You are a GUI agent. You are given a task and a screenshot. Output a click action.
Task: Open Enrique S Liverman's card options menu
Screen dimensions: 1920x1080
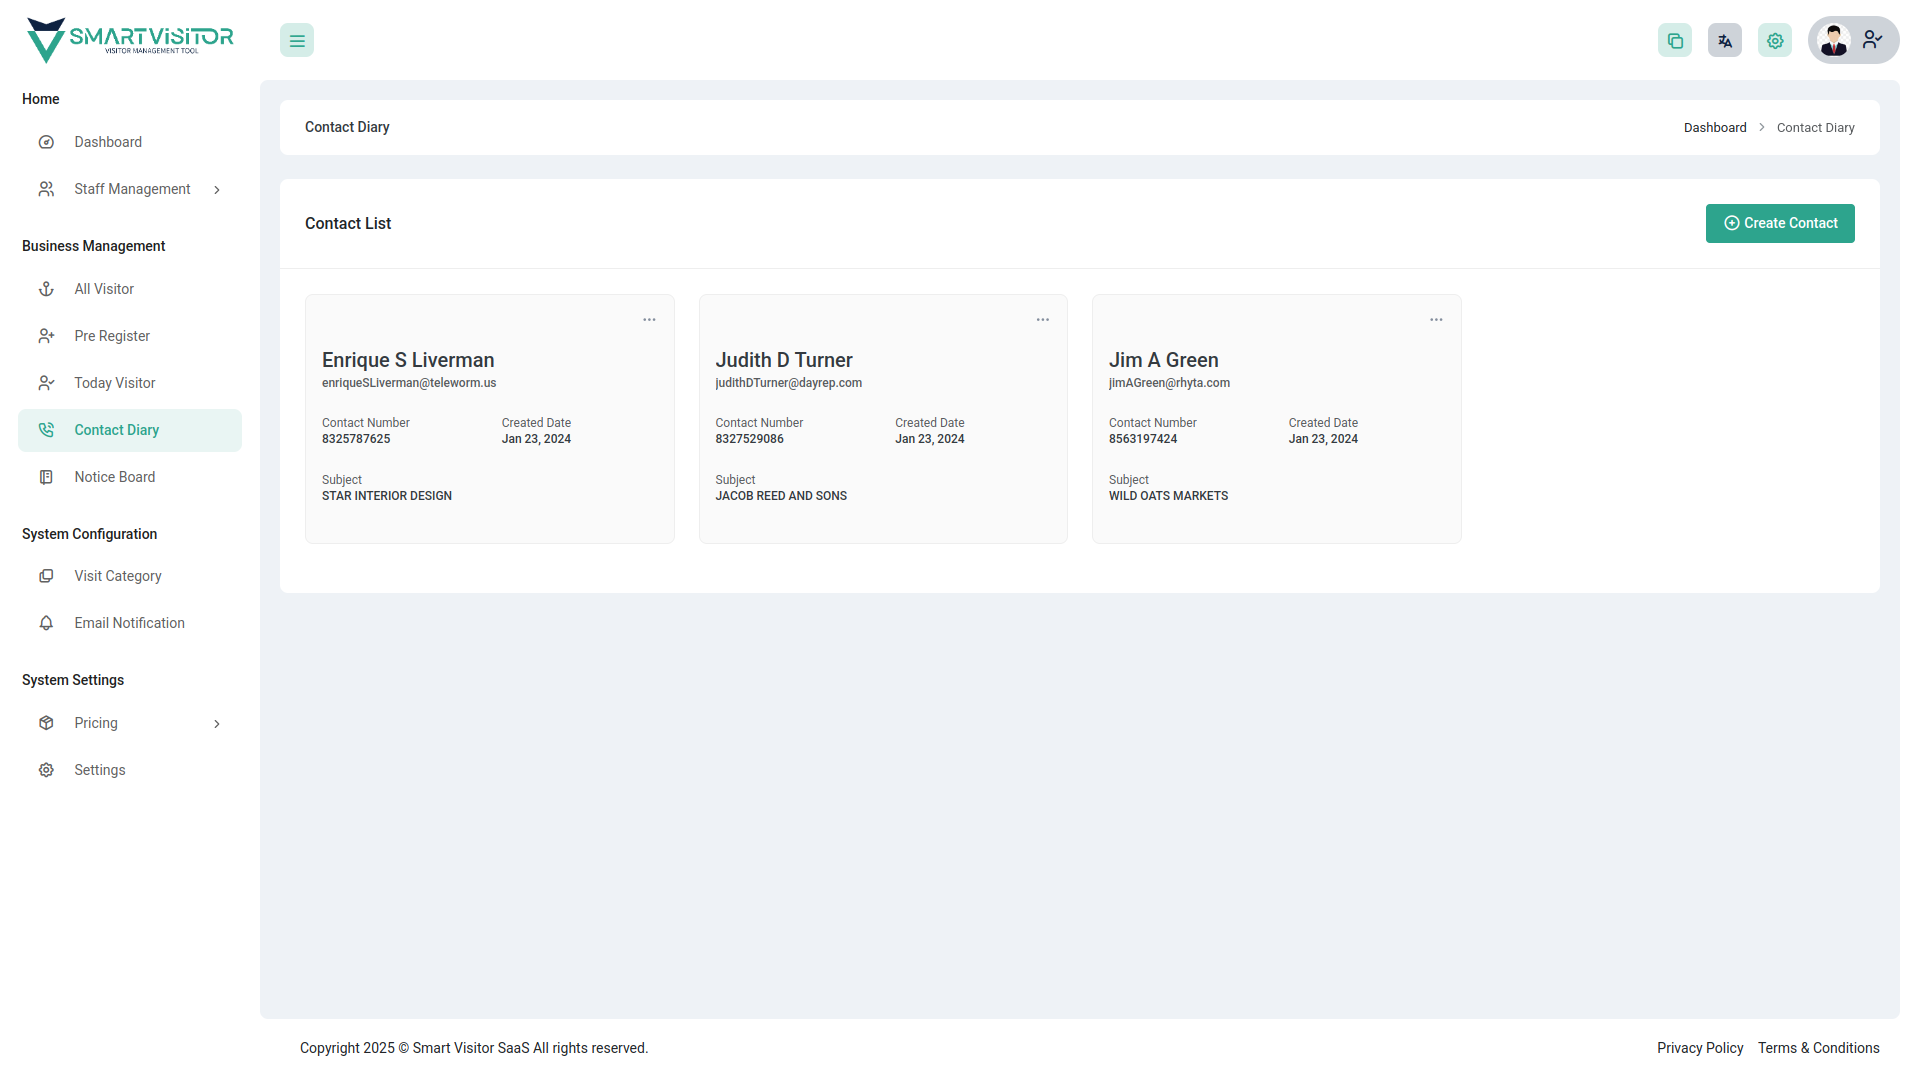tap(649, 319)
